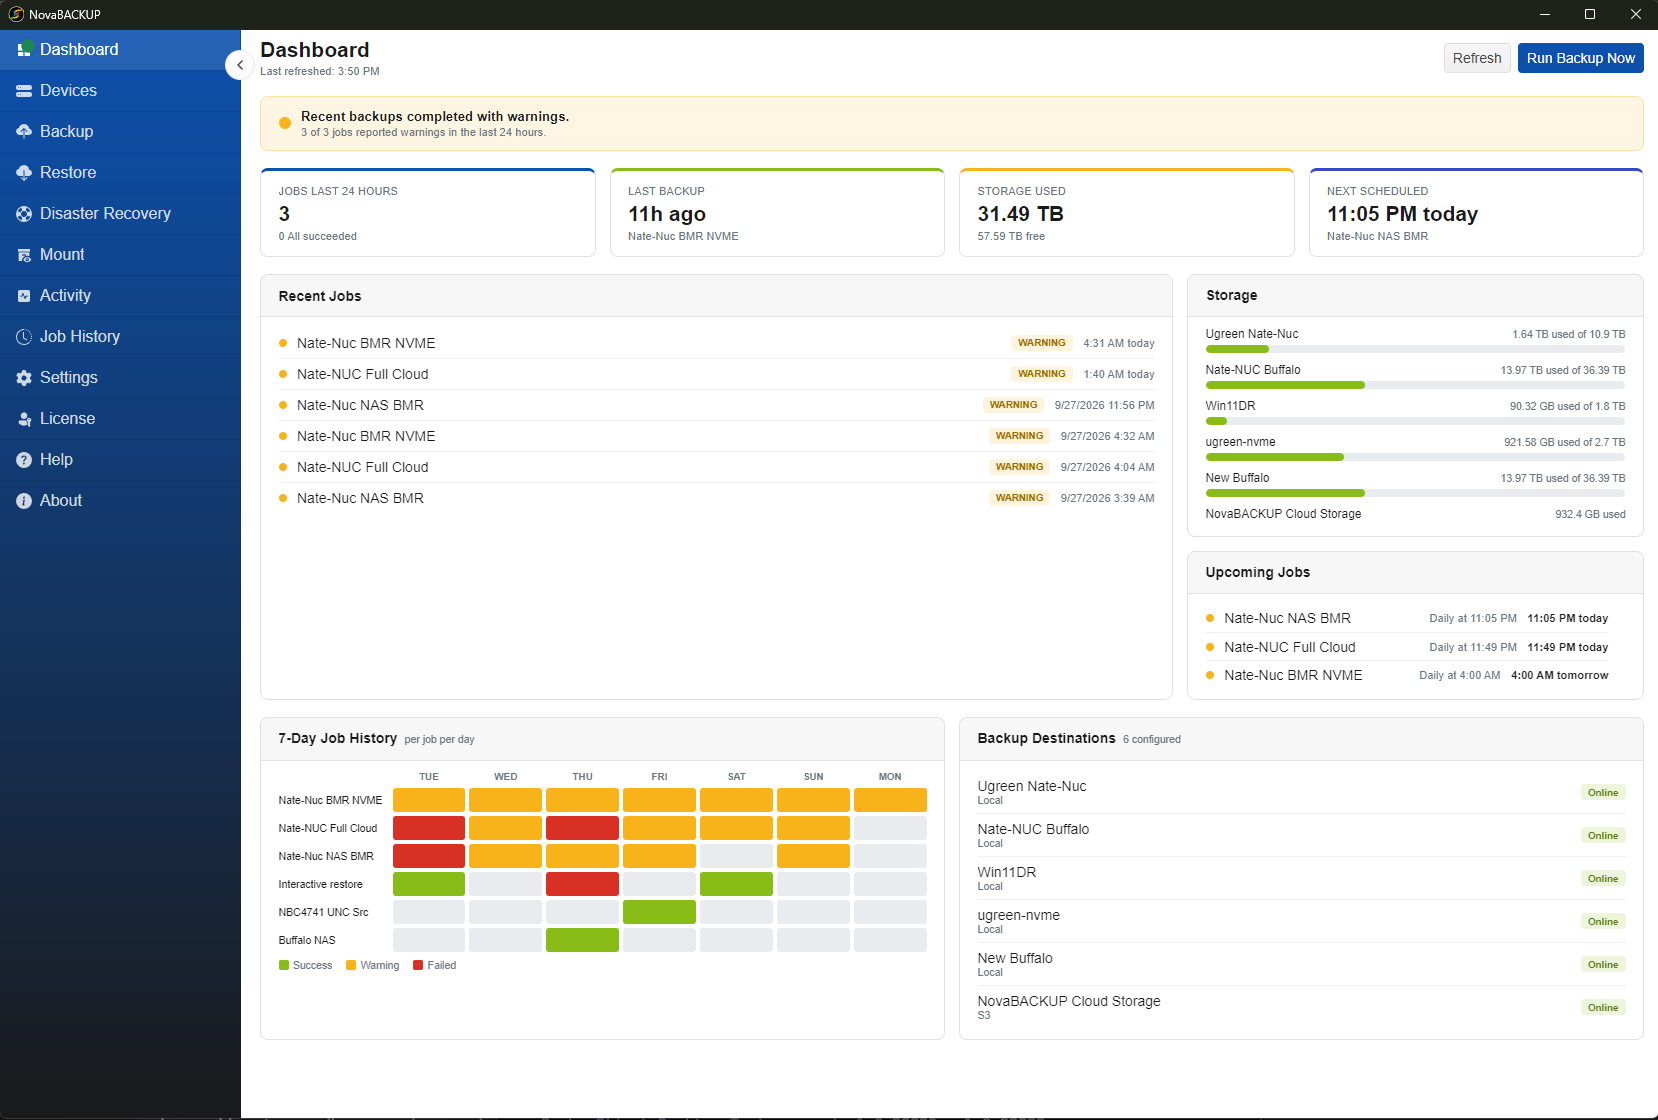Open the Last Backup summary card
1658x1120 pixels.
[x=777, y=213]
